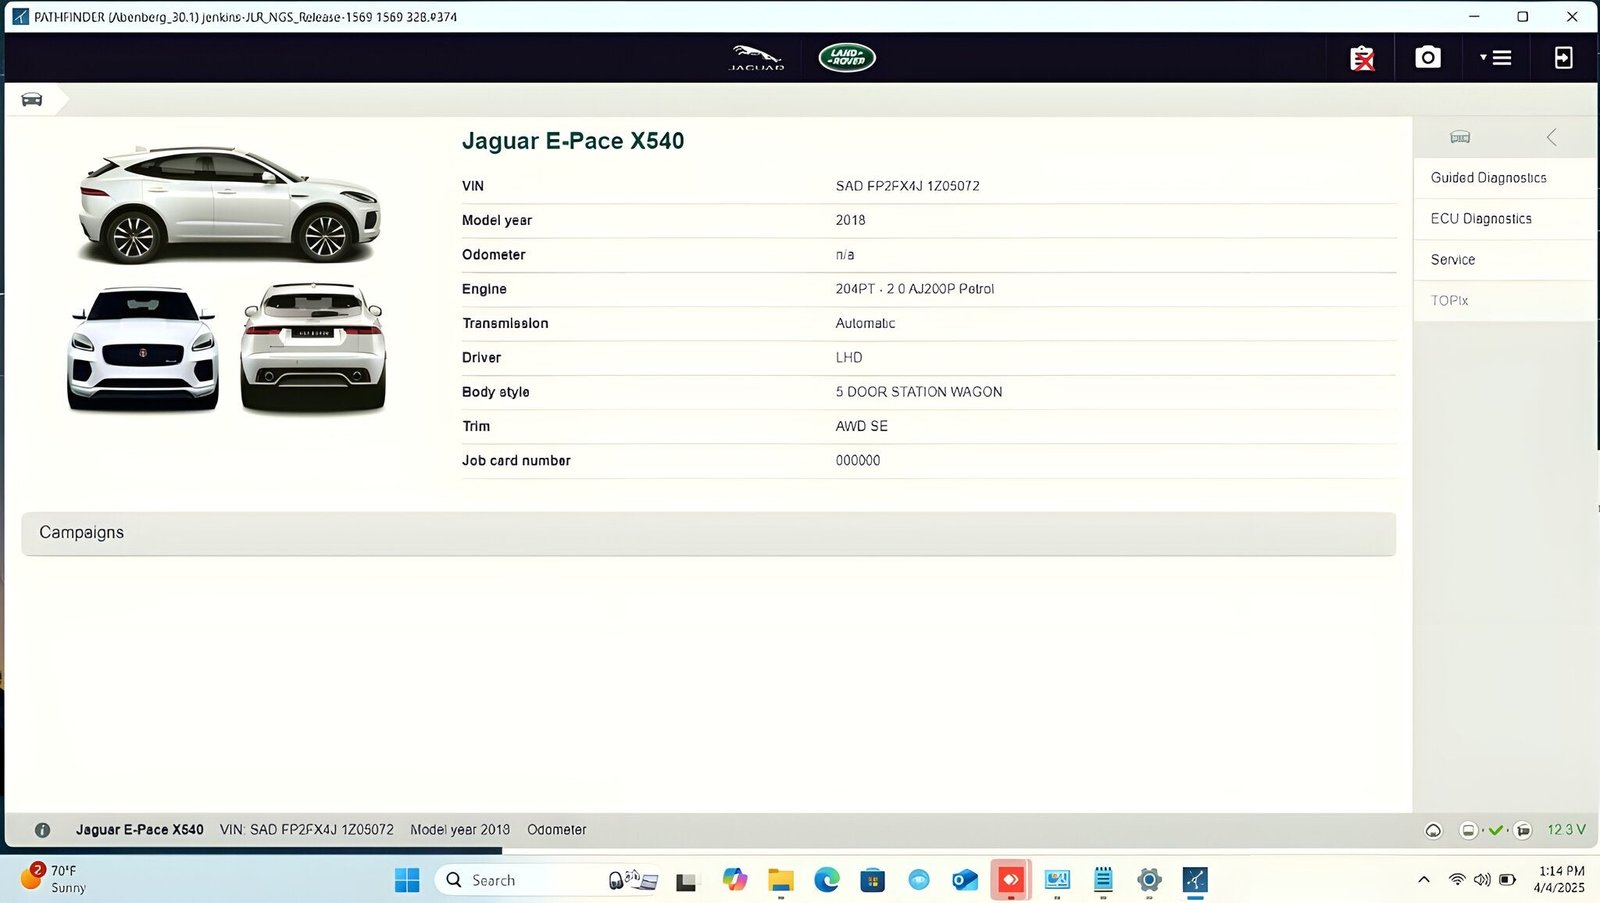Viewport: 1600px width, 903px height.
Task: Click the clipboard with red X icon
Action: click(1362, 58)
